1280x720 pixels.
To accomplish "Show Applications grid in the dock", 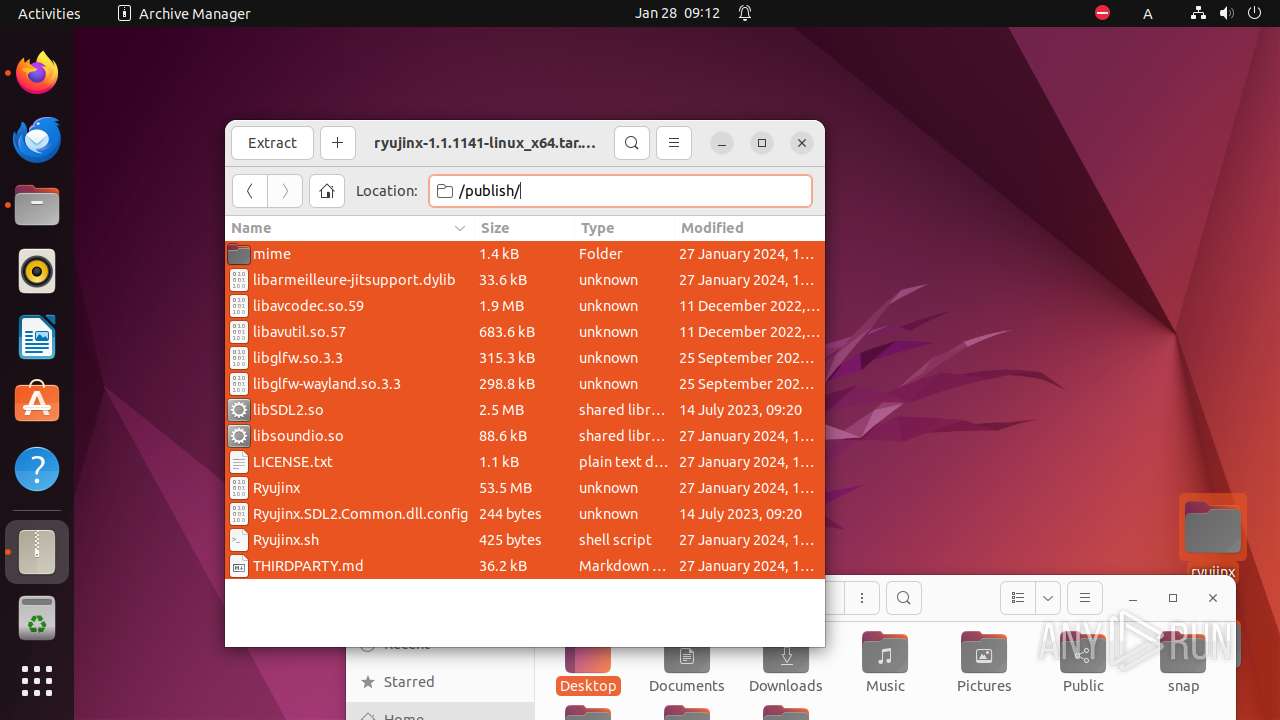I will click(x=37, y=681).
